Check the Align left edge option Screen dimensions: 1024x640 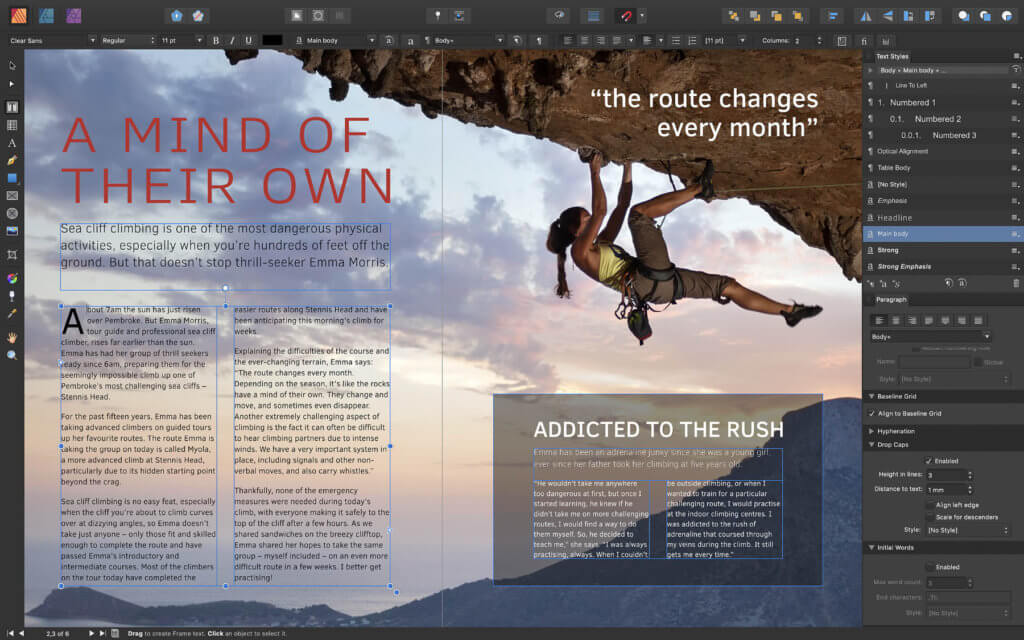929,505
